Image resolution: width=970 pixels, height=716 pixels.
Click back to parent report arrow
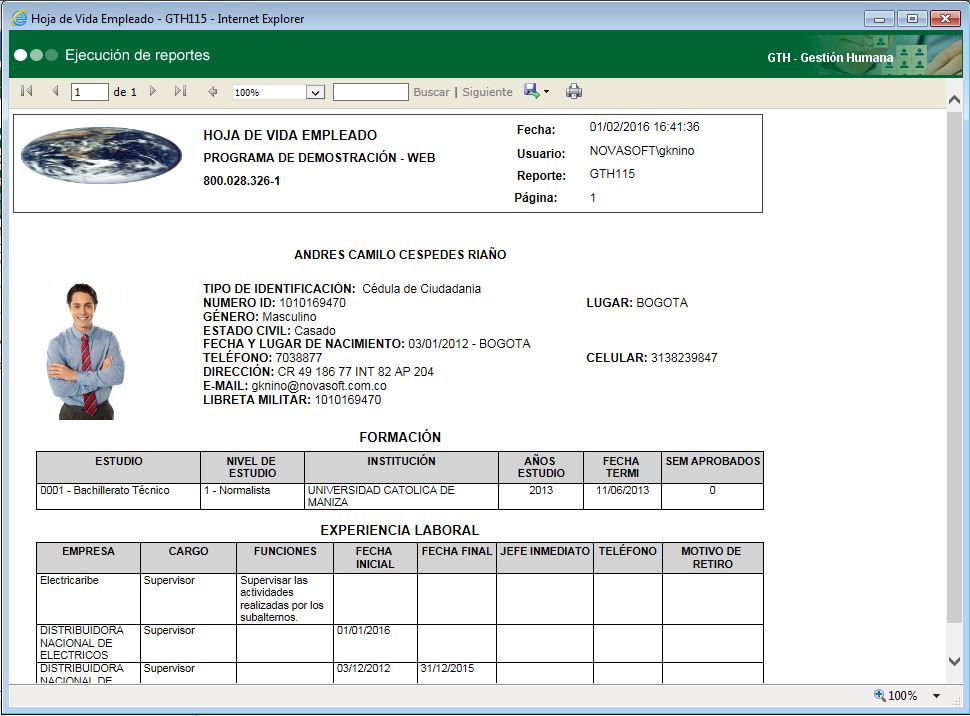pyautogui.click(x=212, y=92)
